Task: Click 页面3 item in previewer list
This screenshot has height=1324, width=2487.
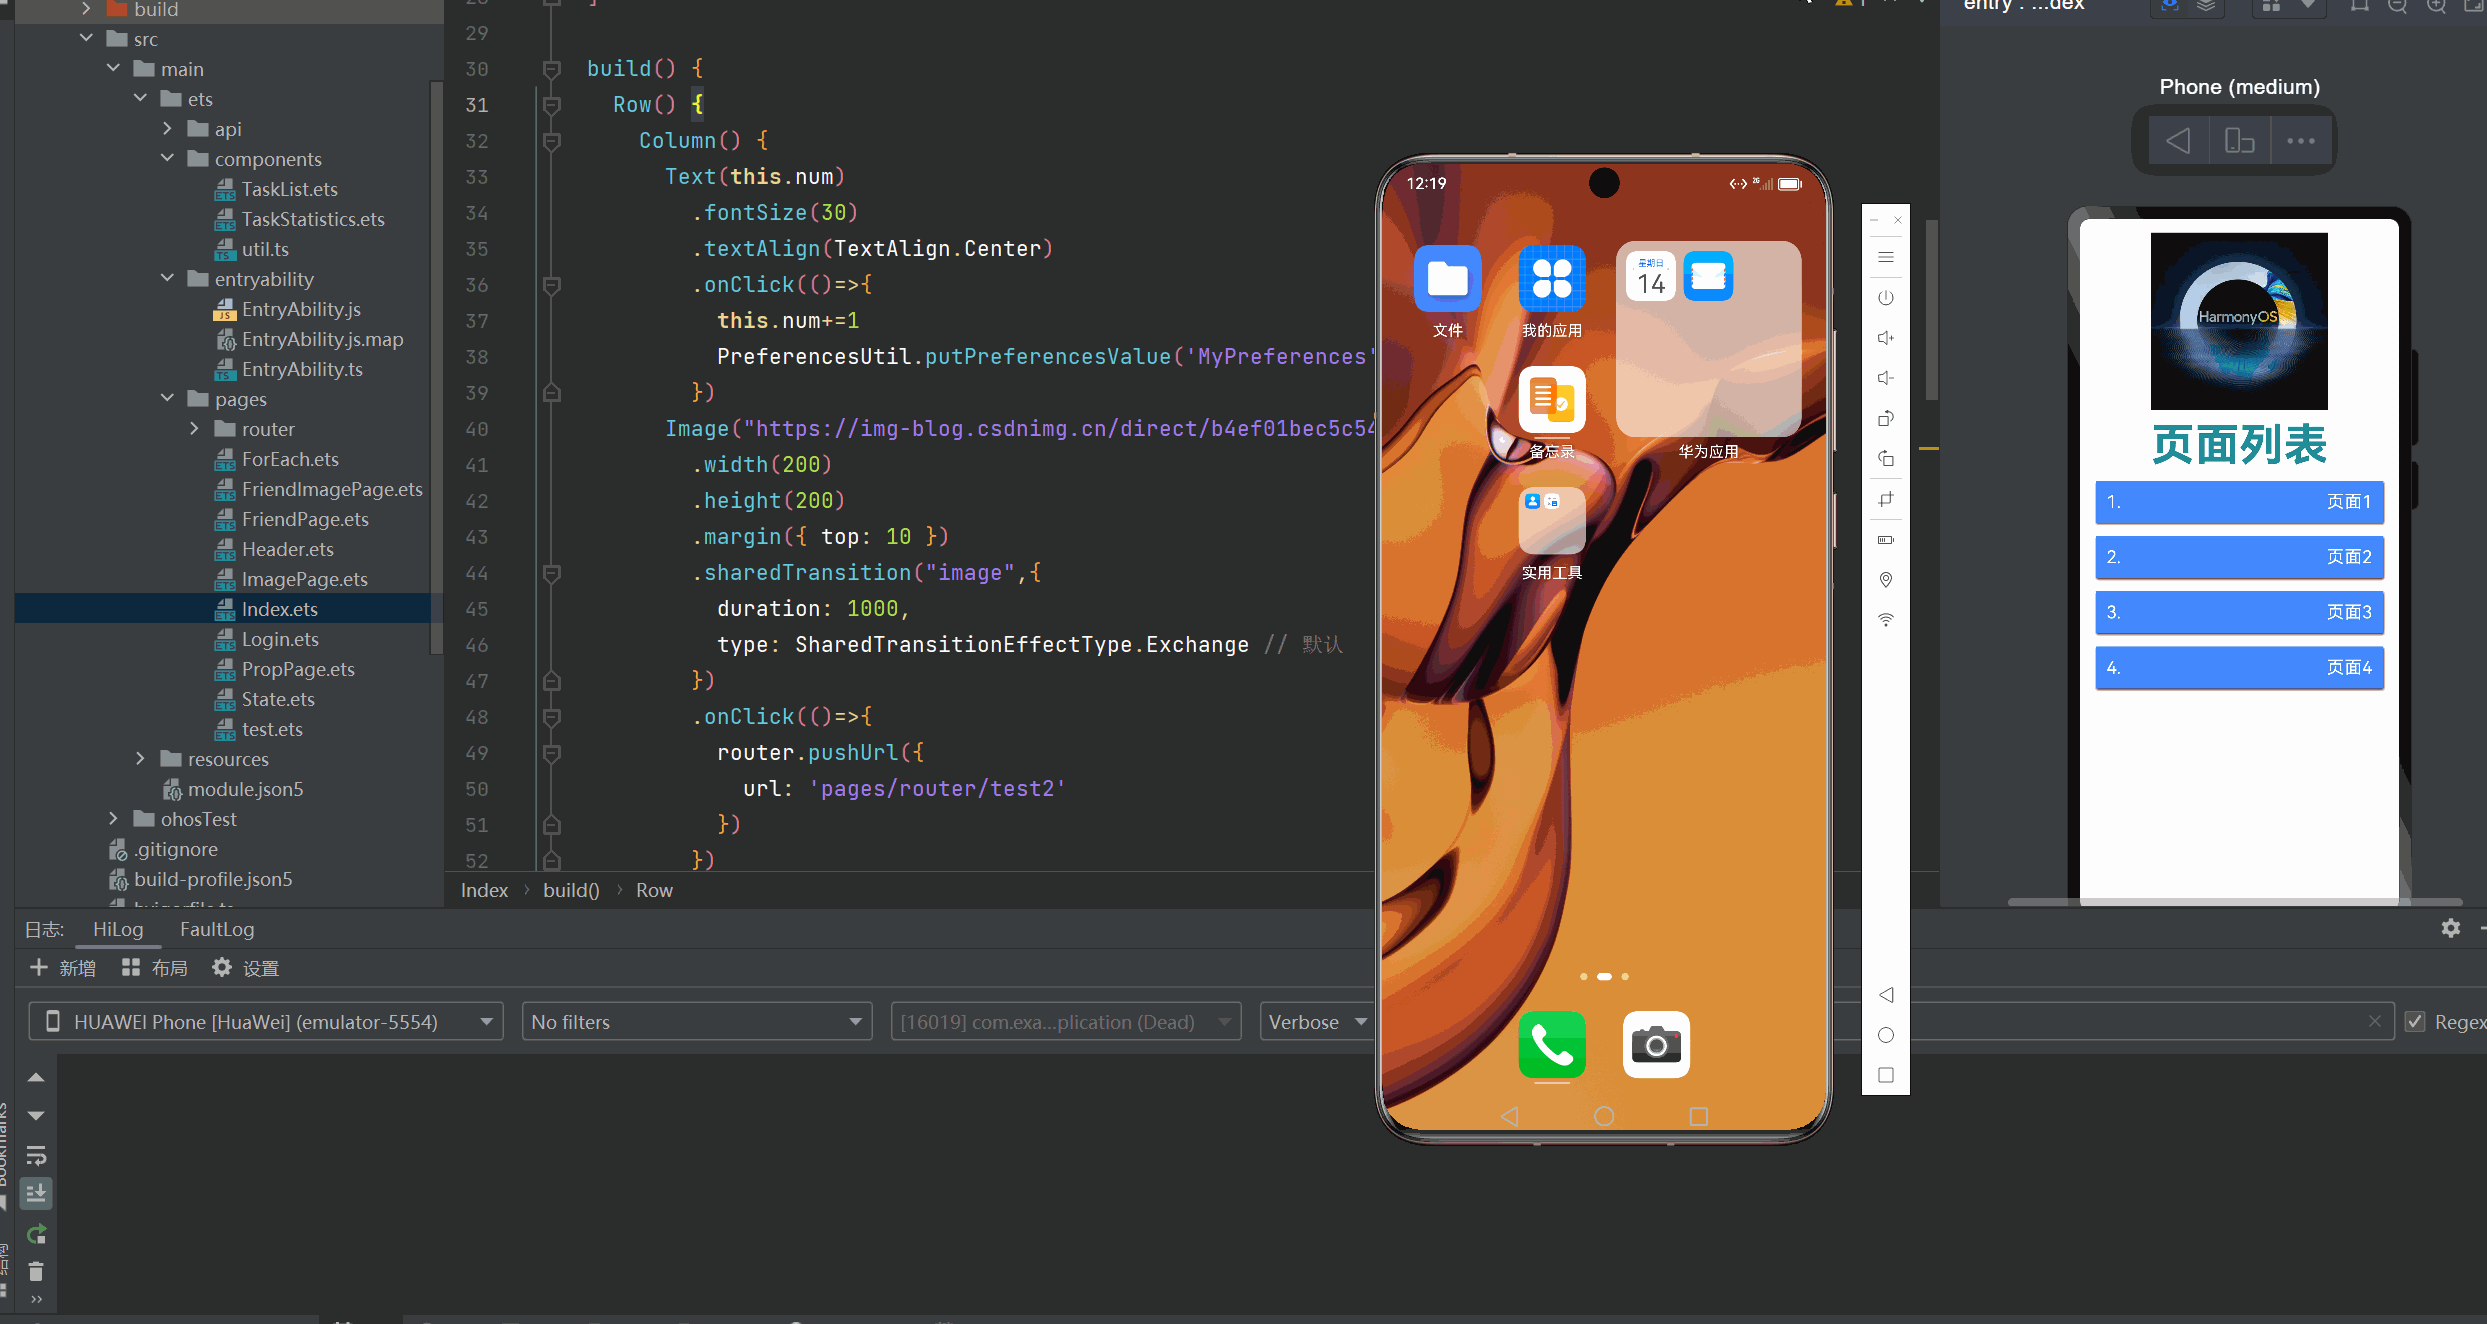Action: [2238, 612]
